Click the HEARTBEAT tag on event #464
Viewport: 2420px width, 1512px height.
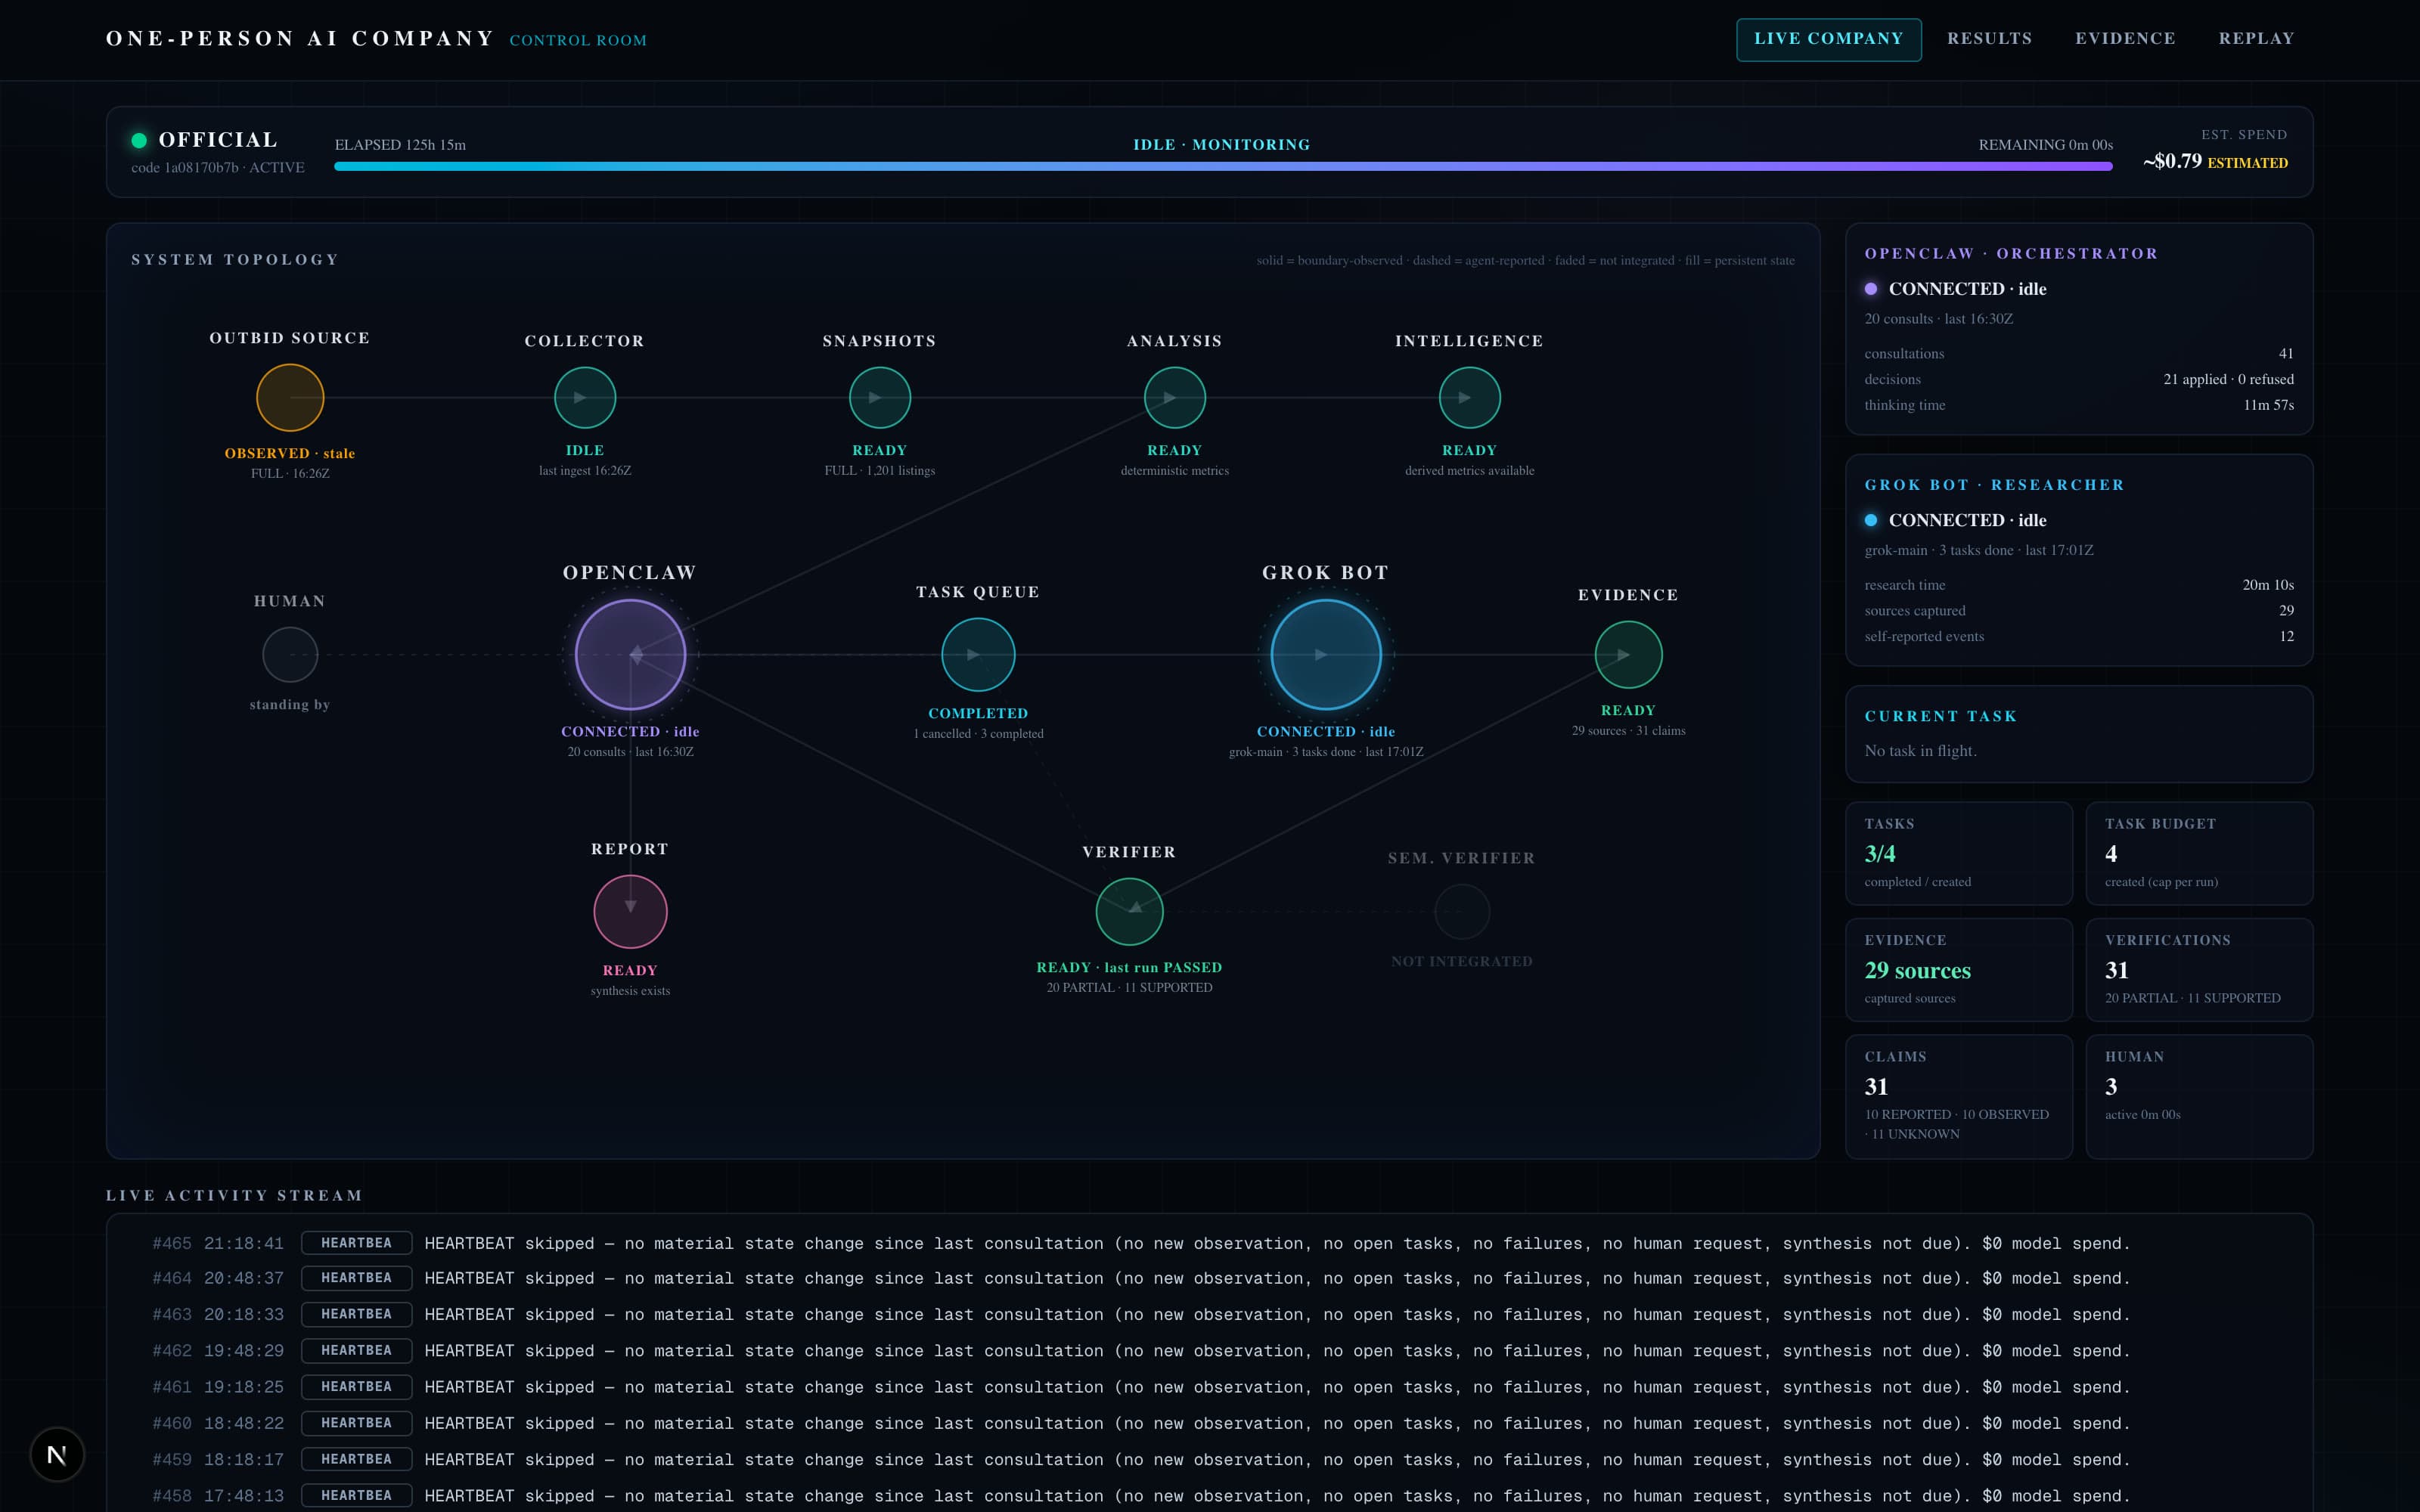pyautogui.click(x=357, y=1278)
